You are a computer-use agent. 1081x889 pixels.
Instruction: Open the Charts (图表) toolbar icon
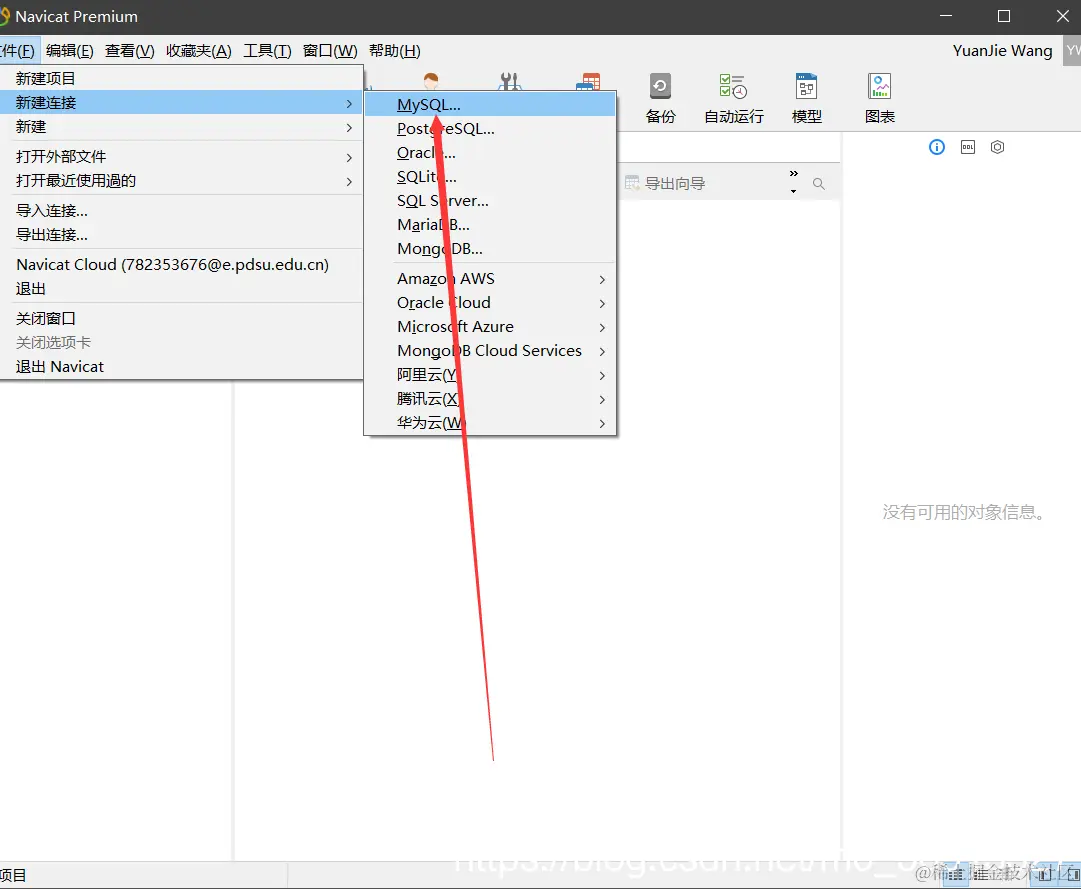880,98
